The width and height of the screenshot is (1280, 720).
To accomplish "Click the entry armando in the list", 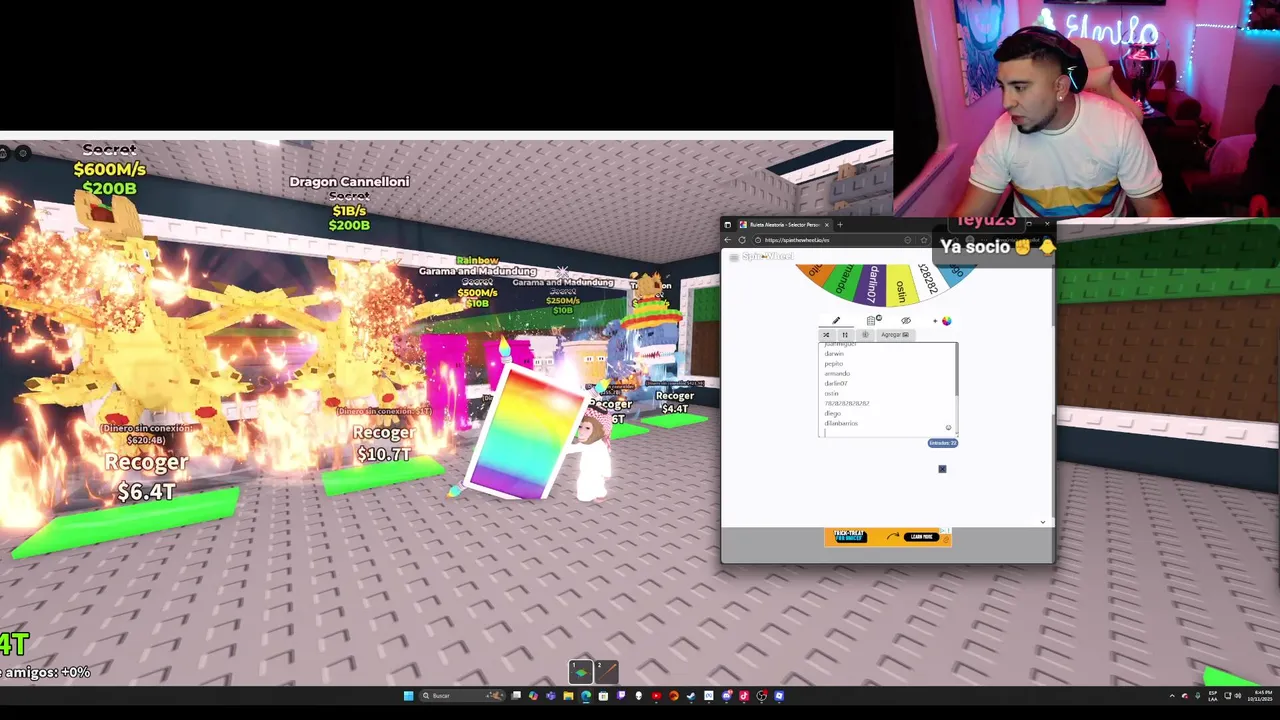I will [x=837, y=373].
